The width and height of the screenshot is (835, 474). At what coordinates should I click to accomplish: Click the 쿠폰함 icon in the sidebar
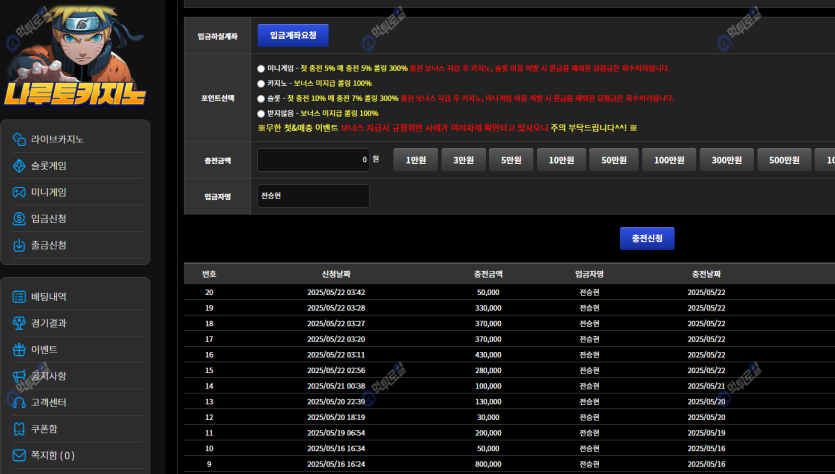[x=19, y=429]
